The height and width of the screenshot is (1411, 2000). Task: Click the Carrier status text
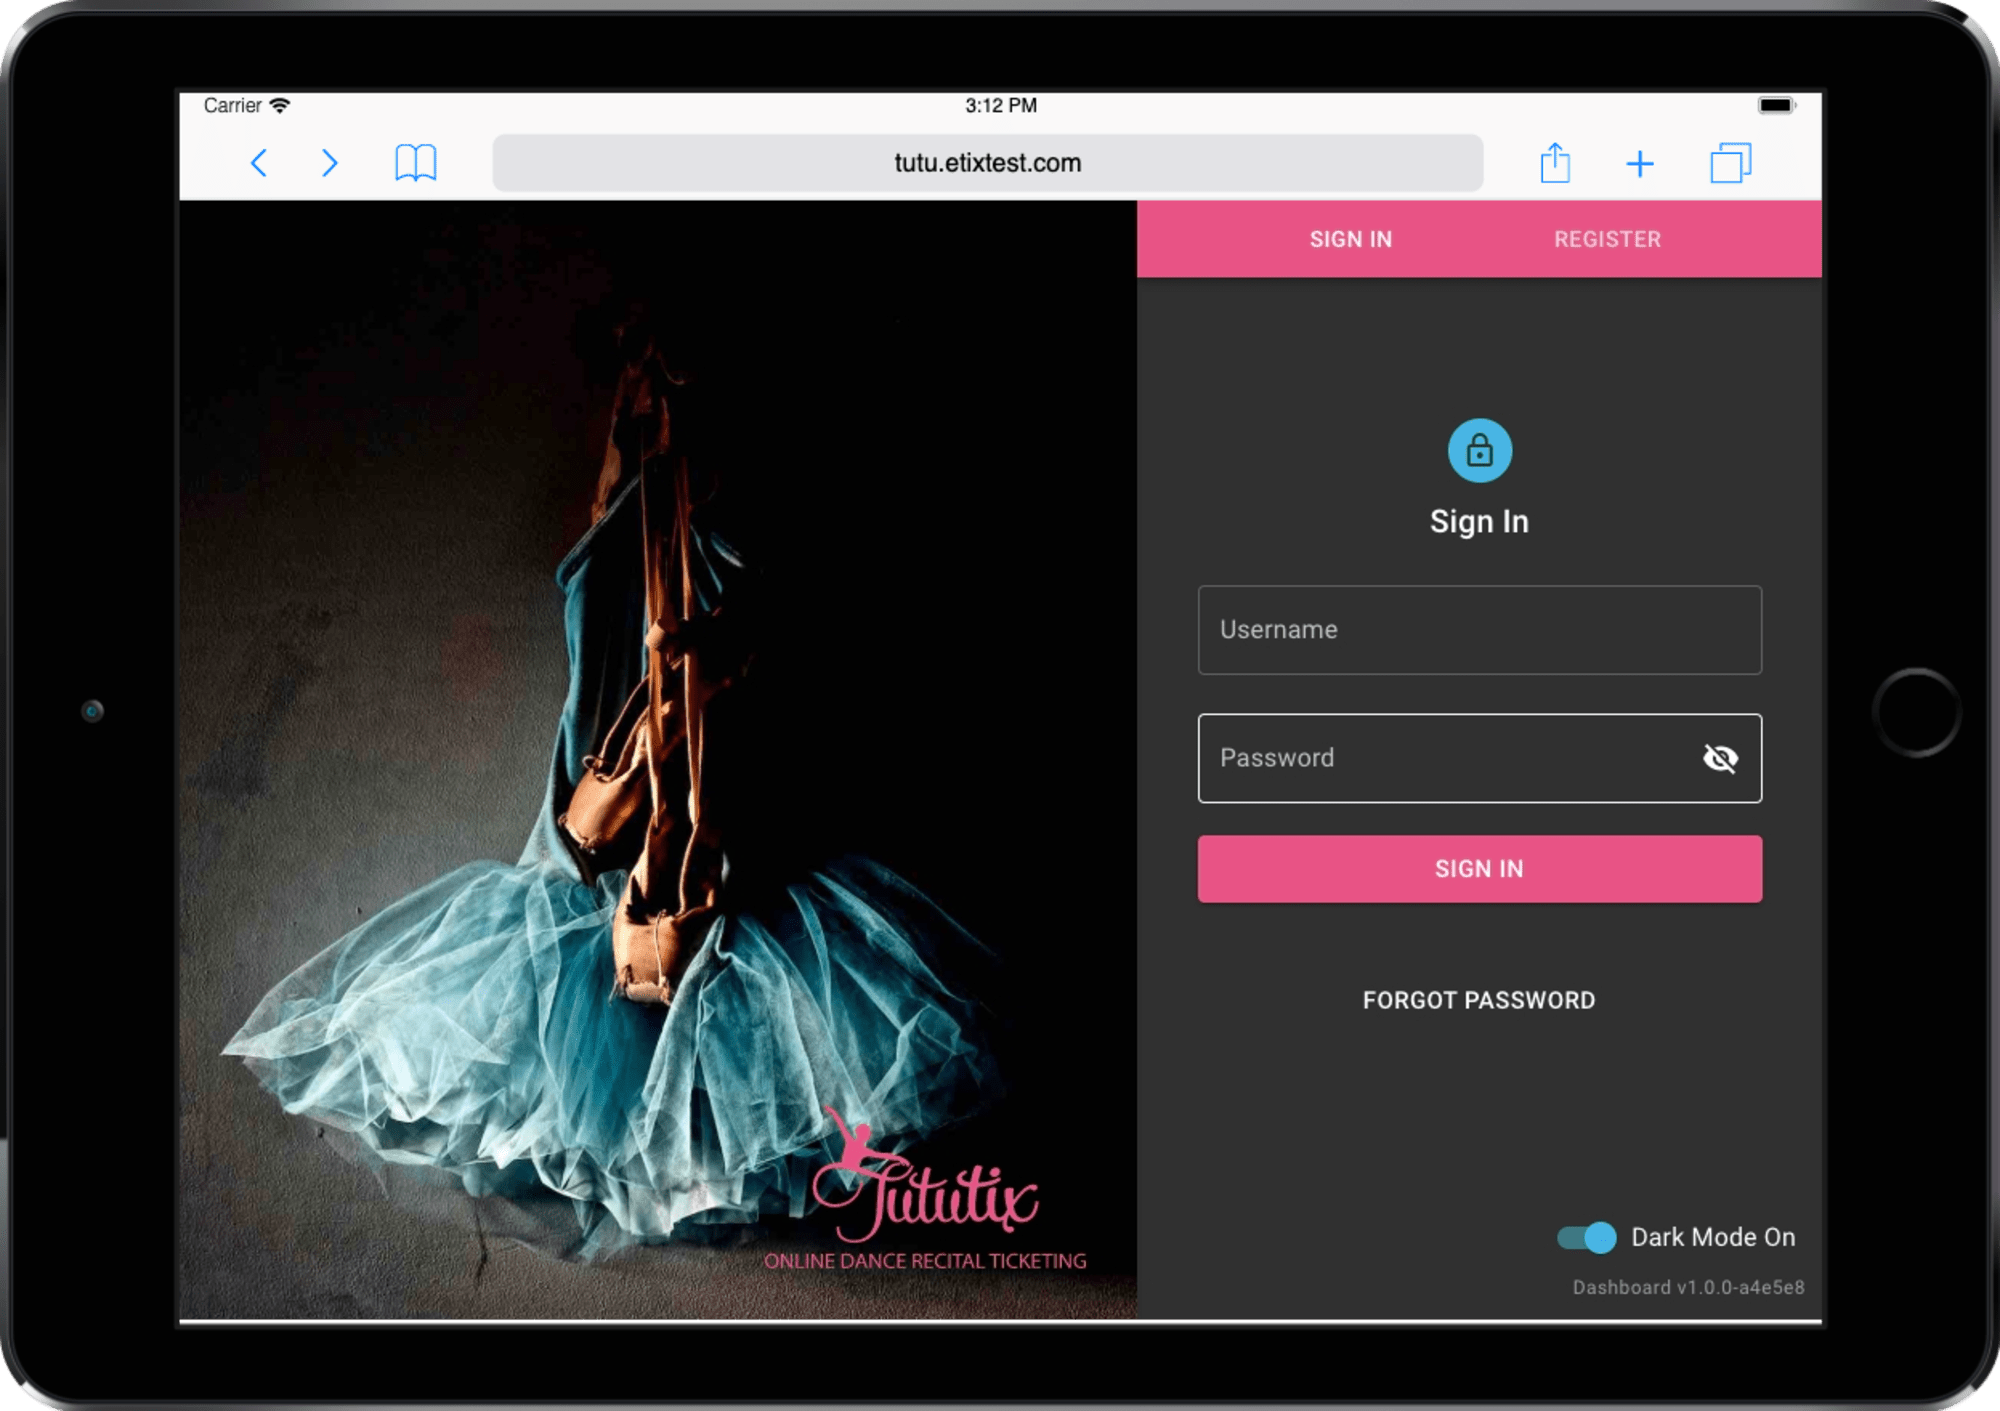click(x=232, y=105)
